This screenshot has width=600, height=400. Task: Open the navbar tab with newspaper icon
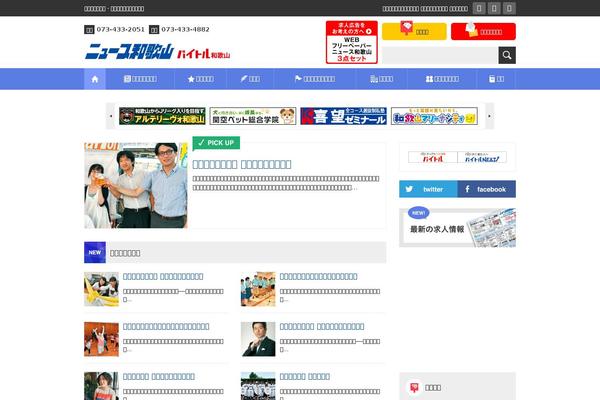(140, 79)
